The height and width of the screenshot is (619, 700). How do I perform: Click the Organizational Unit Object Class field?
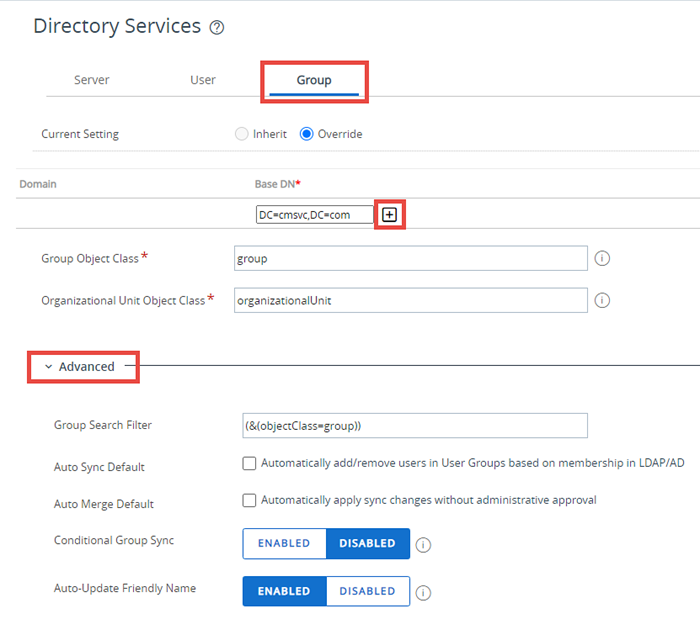pyautogui.click(x=411, y=300)
